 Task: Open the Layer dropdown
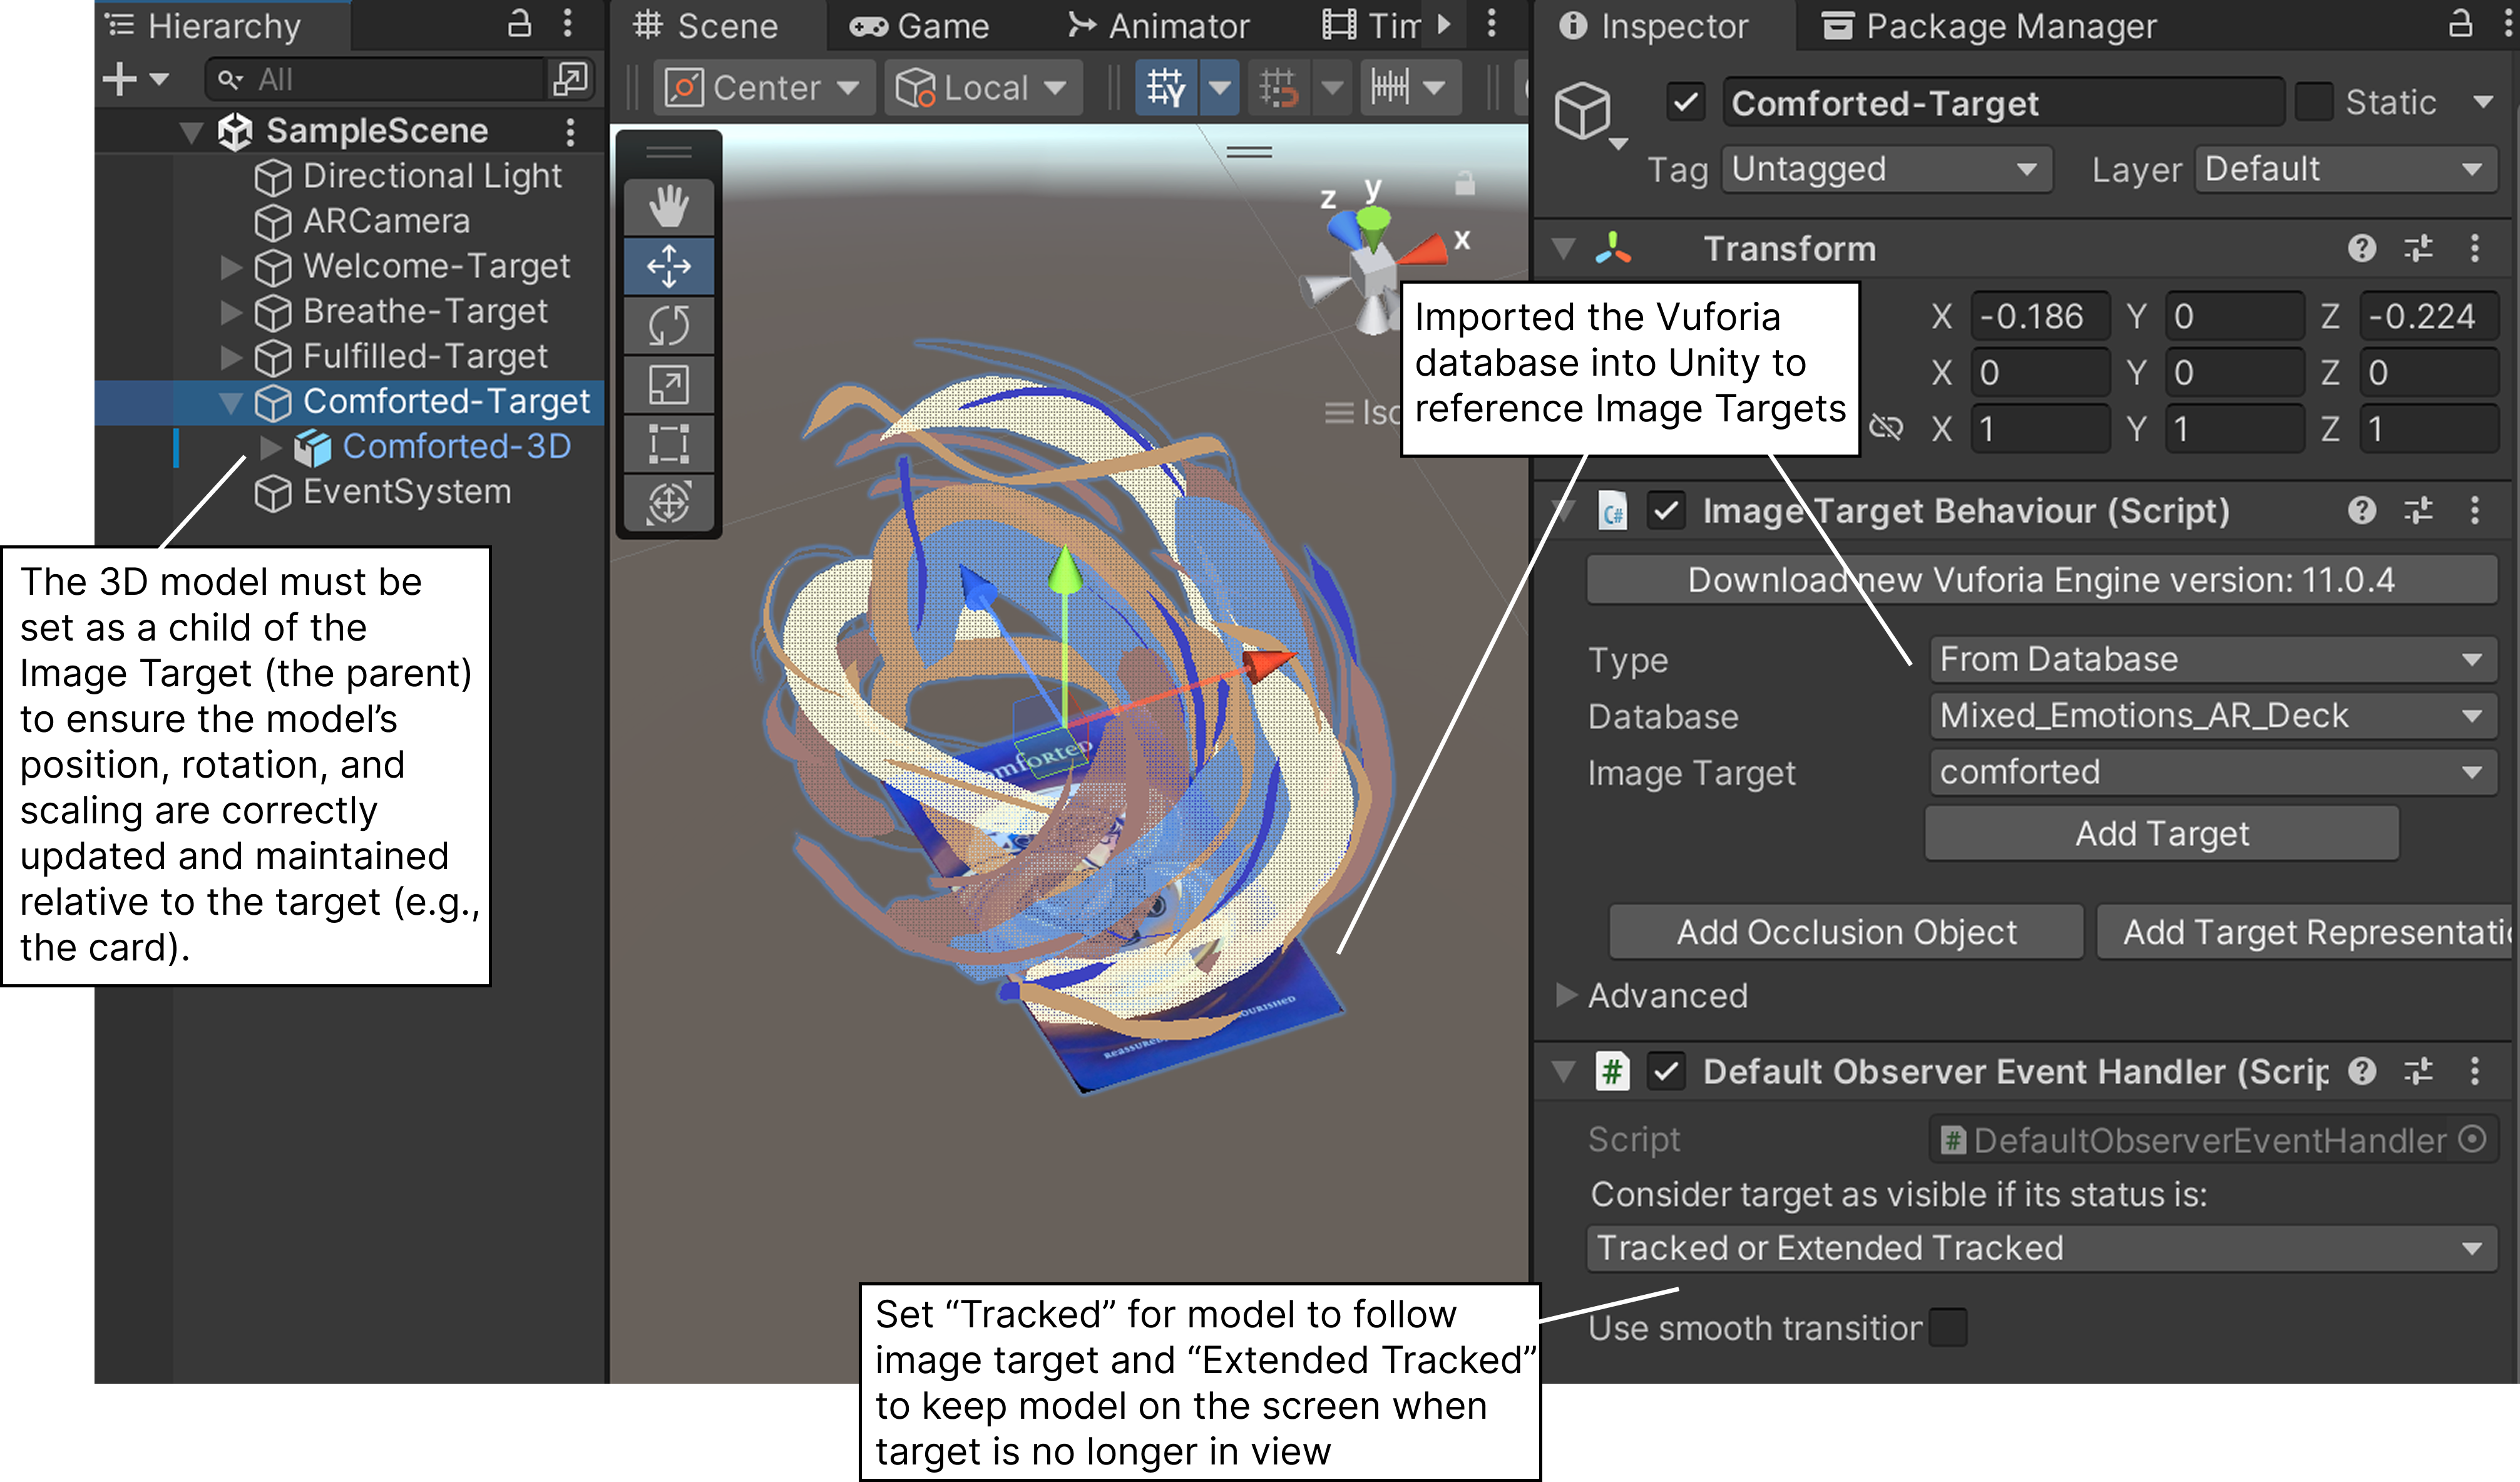pyautogui.click(x=2346, y=169)
